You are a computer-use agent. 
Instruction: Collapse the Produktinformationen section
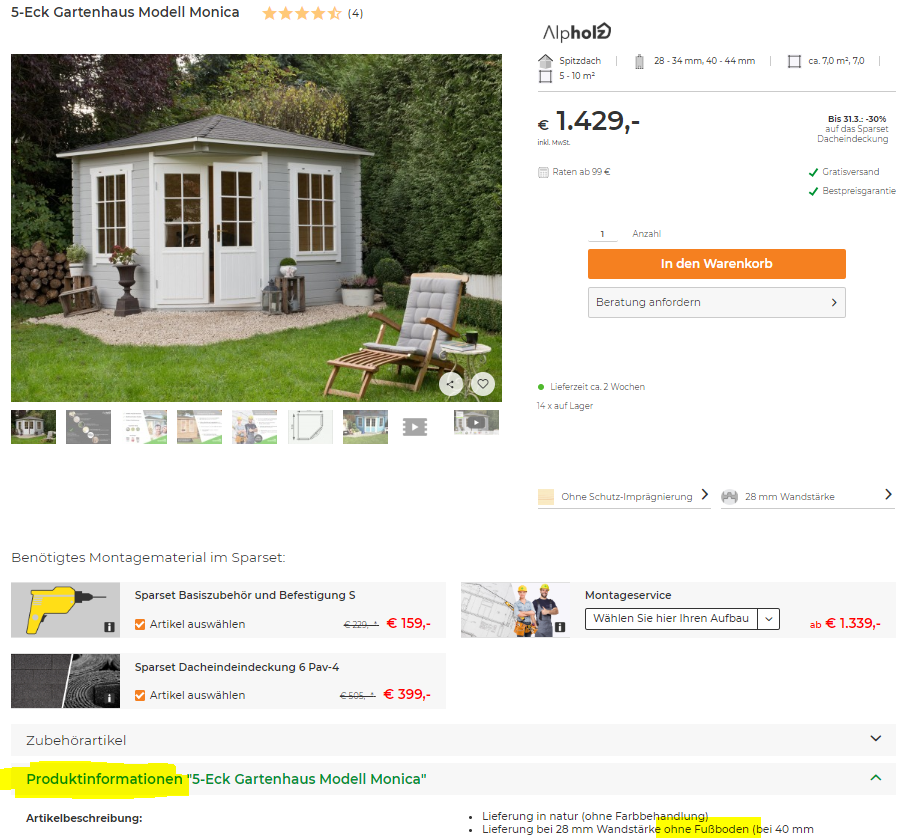click(x=453, y=779)
